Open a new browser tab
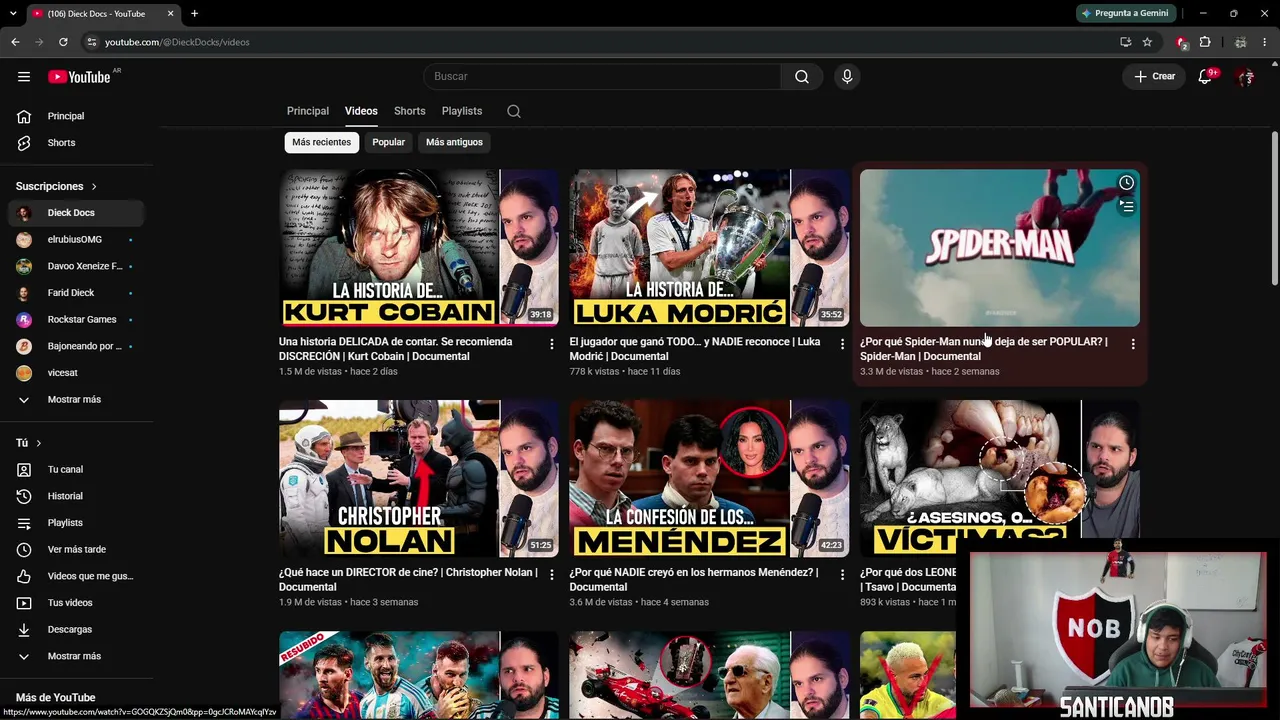This screenshot has width=1280, height=720. 194,14
